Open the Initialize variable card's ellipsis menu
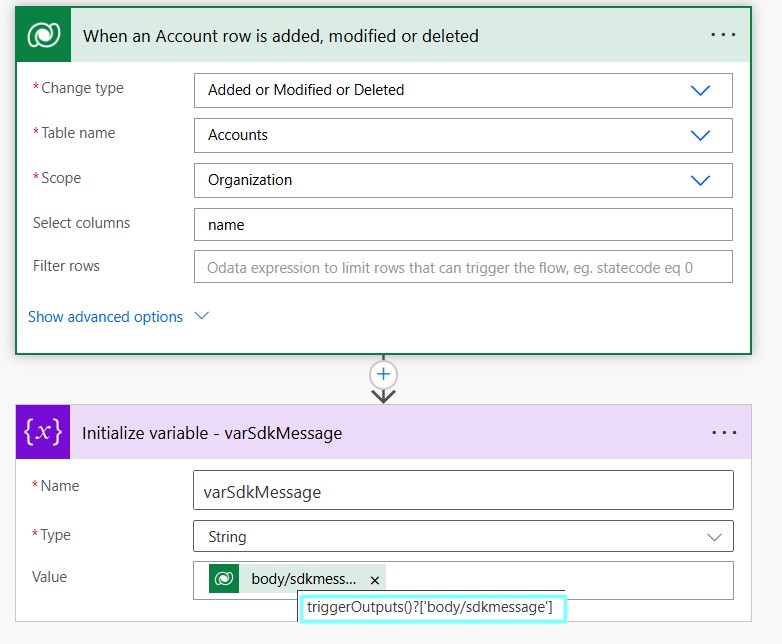Image resolution: width=782 pixels, height=644 pixels. 724,432
